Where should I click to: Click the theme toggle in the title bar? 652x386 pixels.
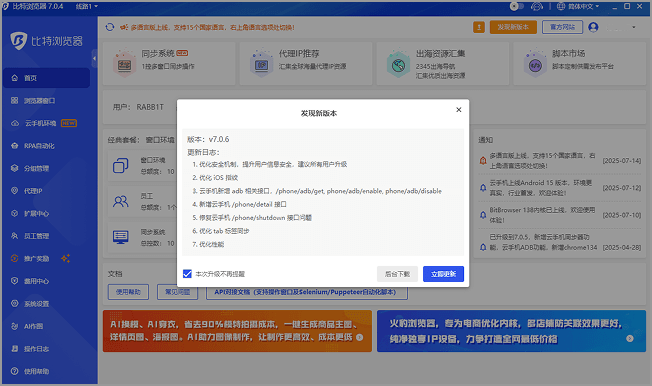coord(516,6)
